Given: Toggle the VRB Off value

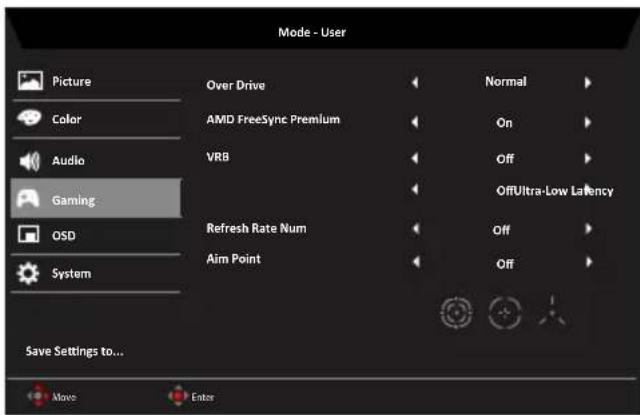Looking at the screenshot, I should pyautogui.click(x=505, y=158).
